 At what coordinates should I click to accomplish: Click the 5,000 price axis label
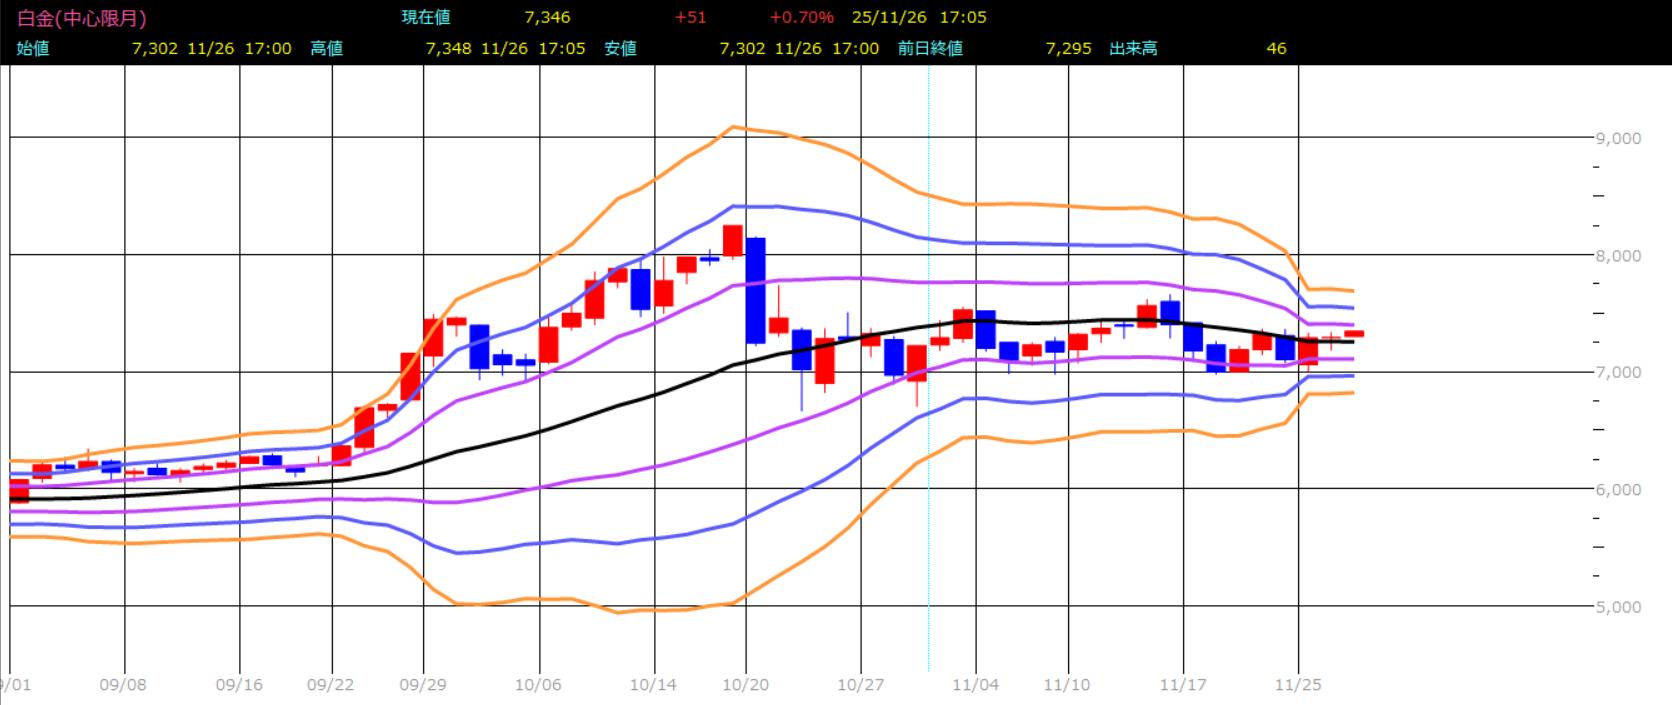[1617, 607]
